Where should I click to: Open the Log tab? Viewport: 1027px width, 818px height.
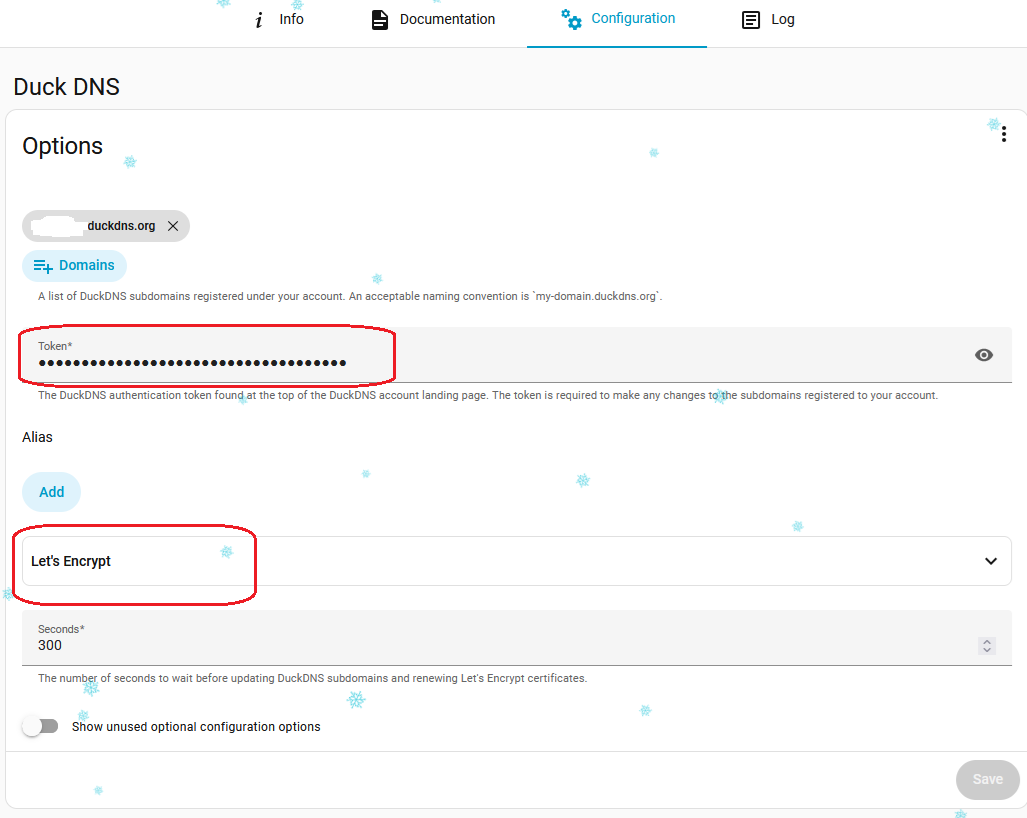pyautogui.click(x=768, y=20)
